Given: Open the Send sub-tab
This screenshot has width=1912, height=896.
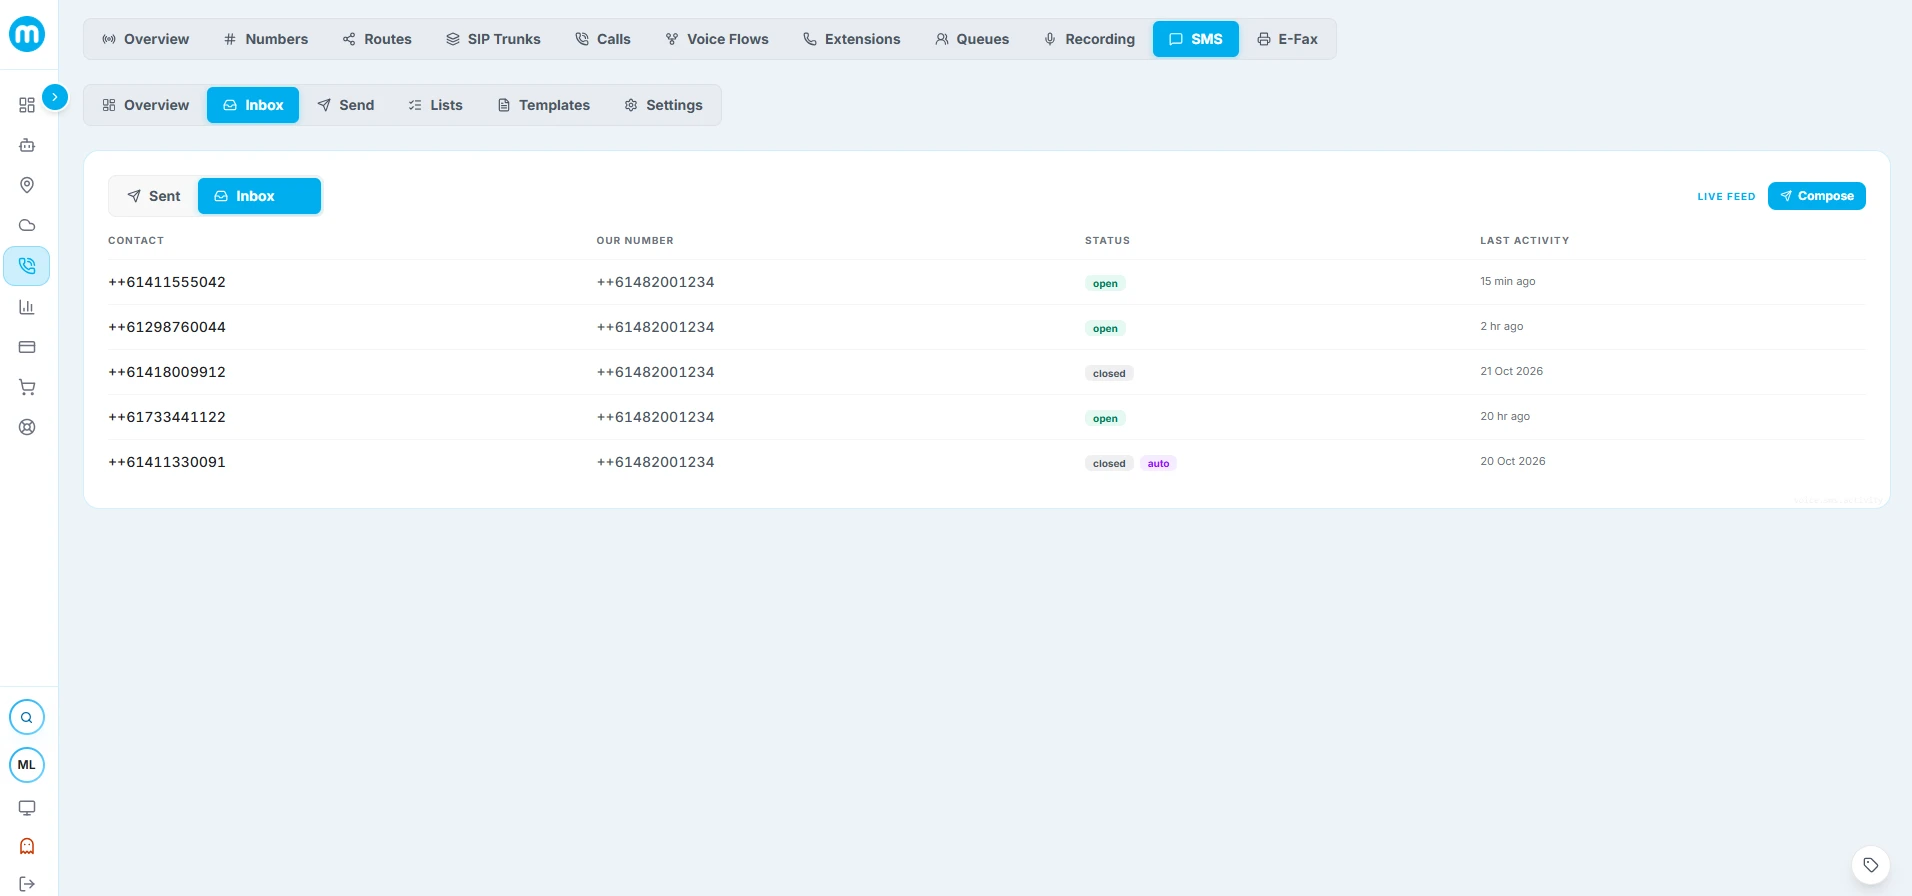Looking at the screenshot, I should 346,105.
